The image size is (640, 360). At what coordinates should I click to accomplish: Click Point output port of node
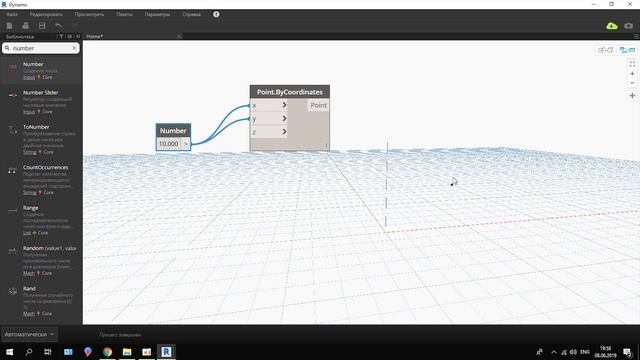(318, 105)
